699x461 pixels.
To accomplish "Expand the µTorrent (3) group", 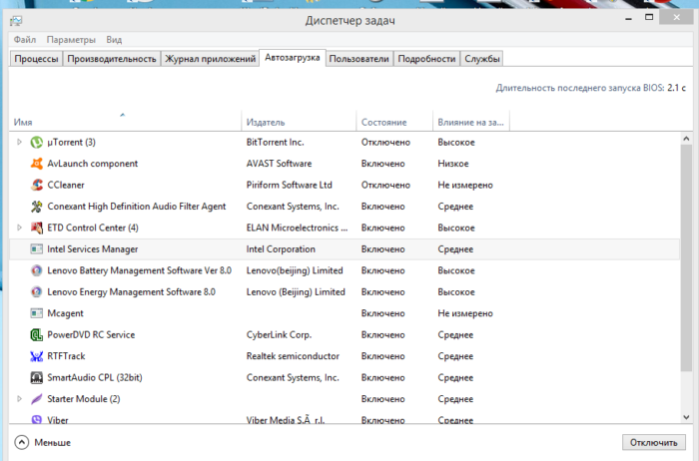I will click(x=19, y=142).
